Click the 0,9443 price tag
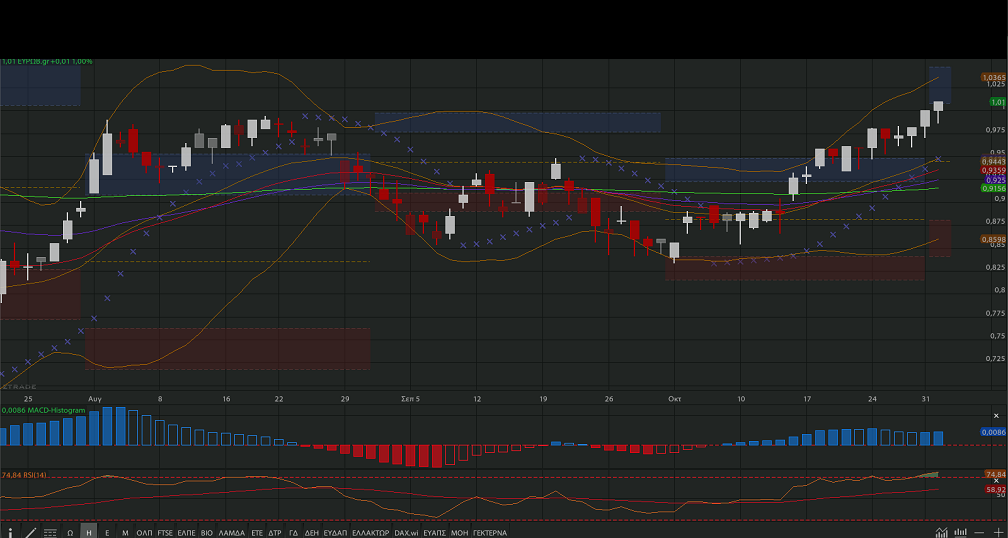The height and width of the screenshot is (538, 1008). pos(993,161)
